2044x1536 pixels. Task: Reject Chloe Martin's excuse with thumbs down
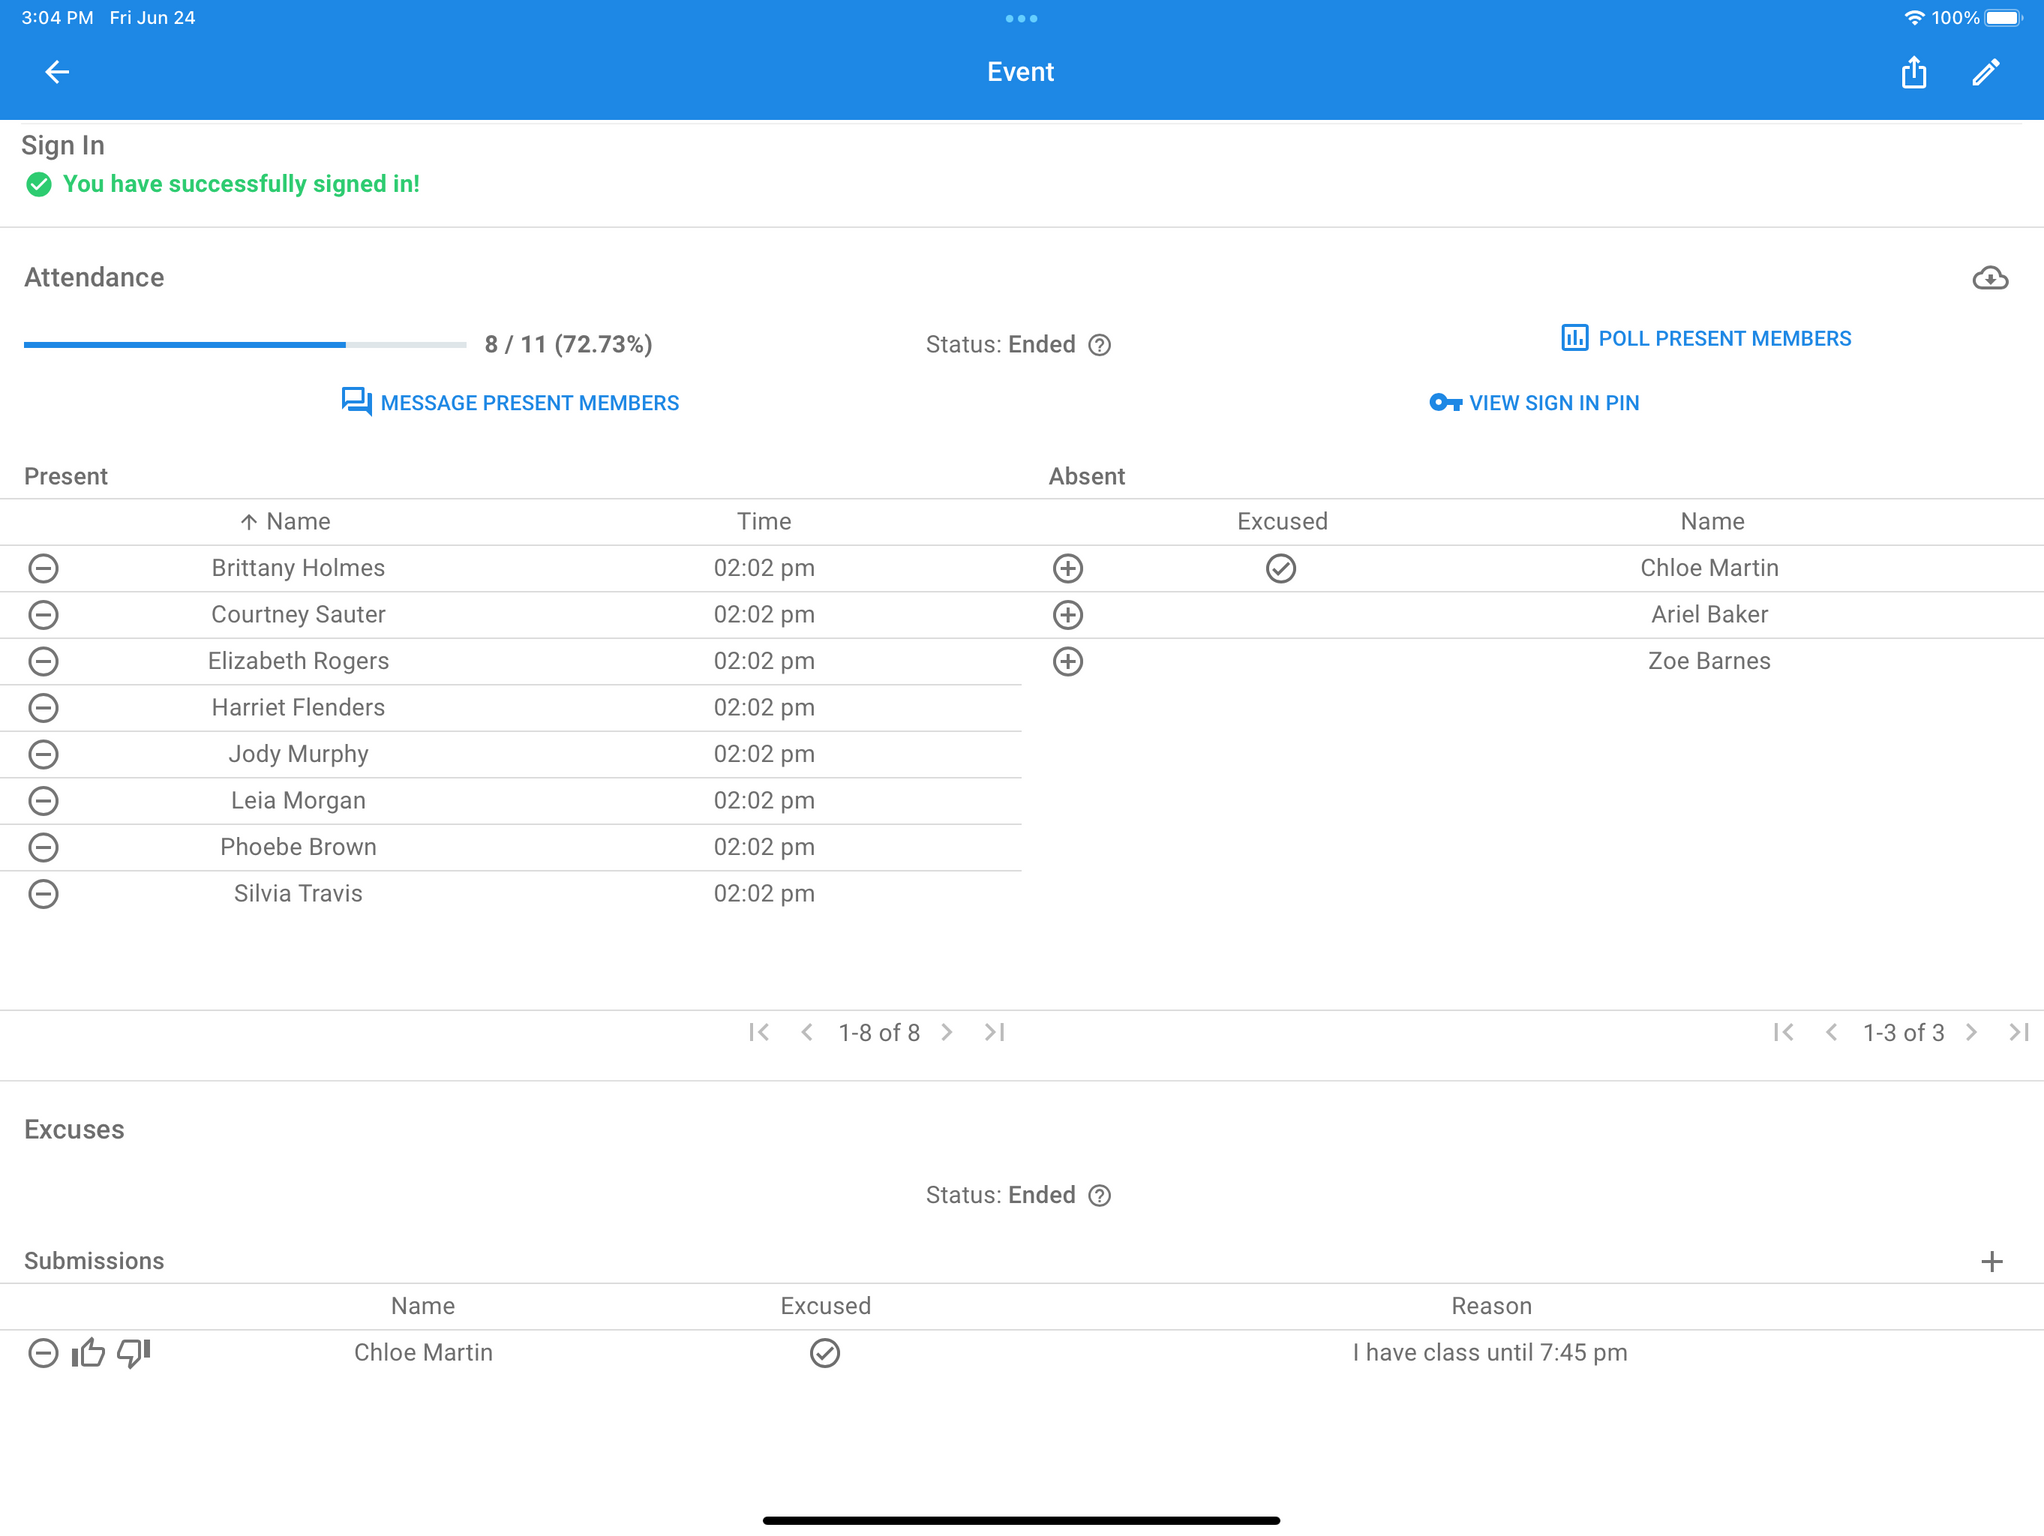click(x=133, y=1353)
